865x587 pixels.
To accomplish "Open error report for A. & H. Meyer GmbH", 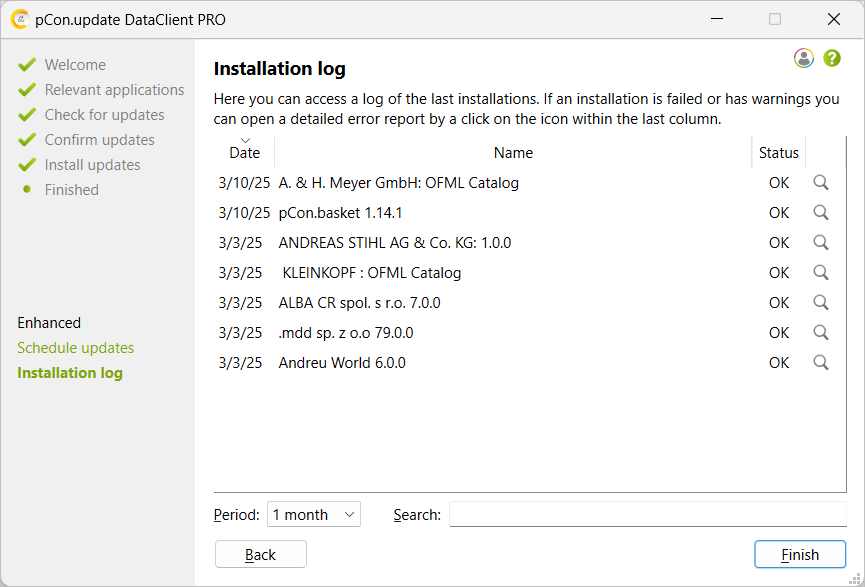I will tap(821, 183).
